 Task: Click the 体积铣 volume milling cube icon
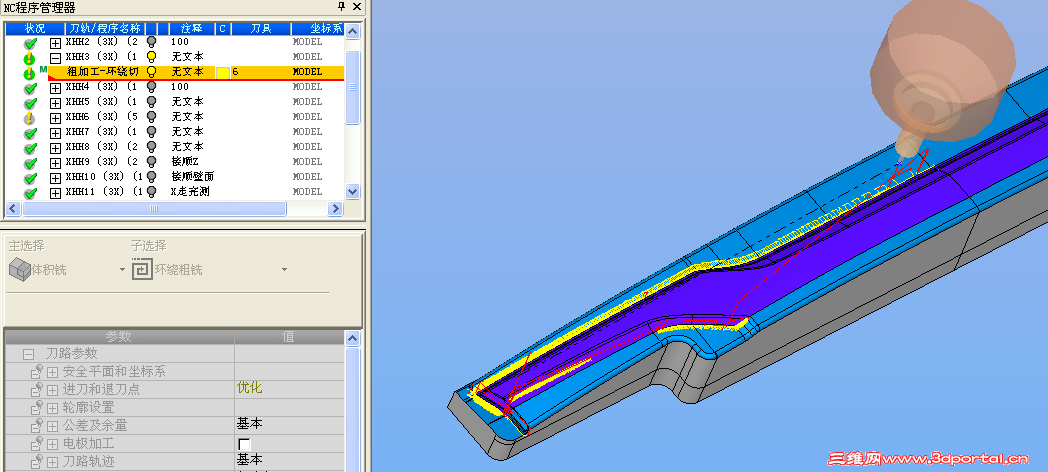pyautogui.click(x=19, y=269)
